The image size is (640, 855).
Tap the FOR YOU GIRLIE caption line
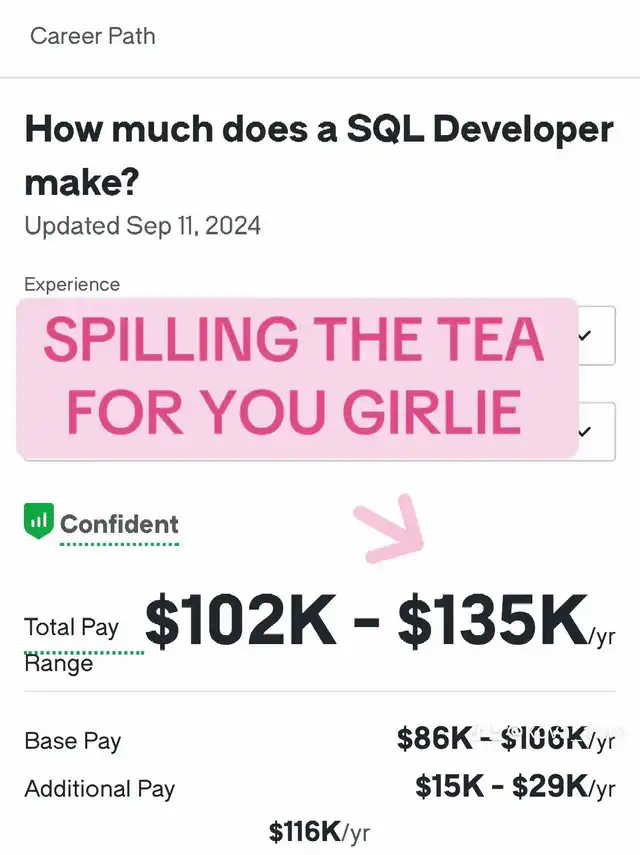tap(294, 410)
